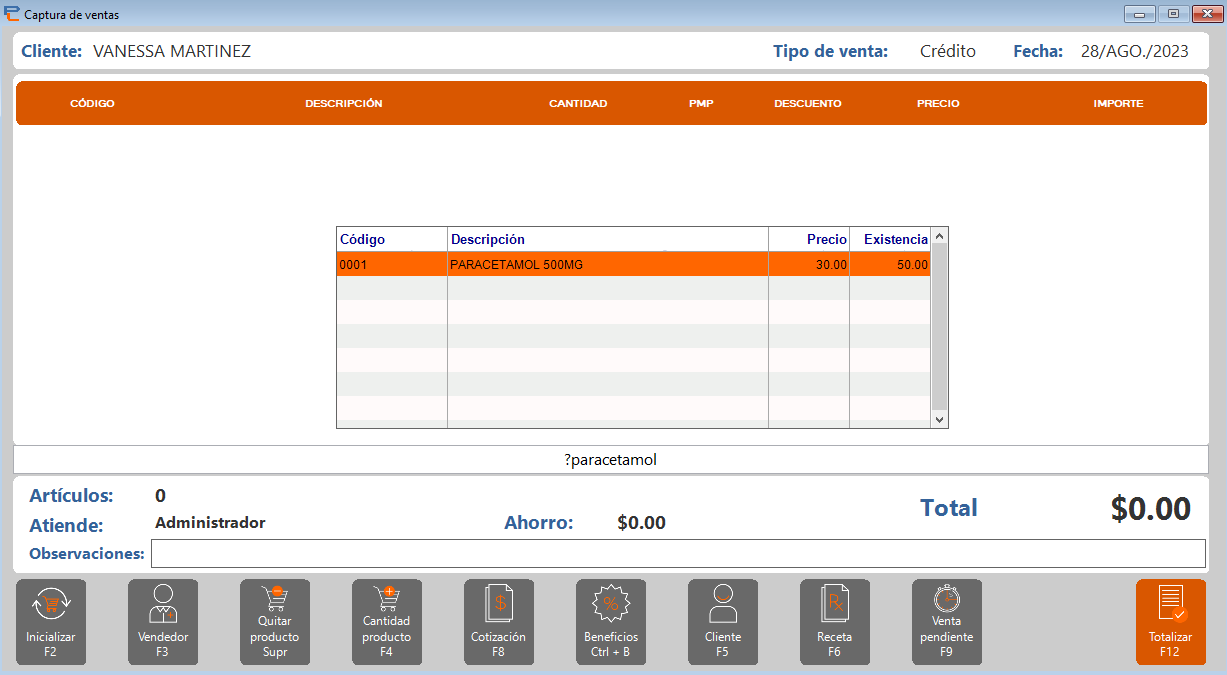Click the Inicializar F2 button

(51, 622)
